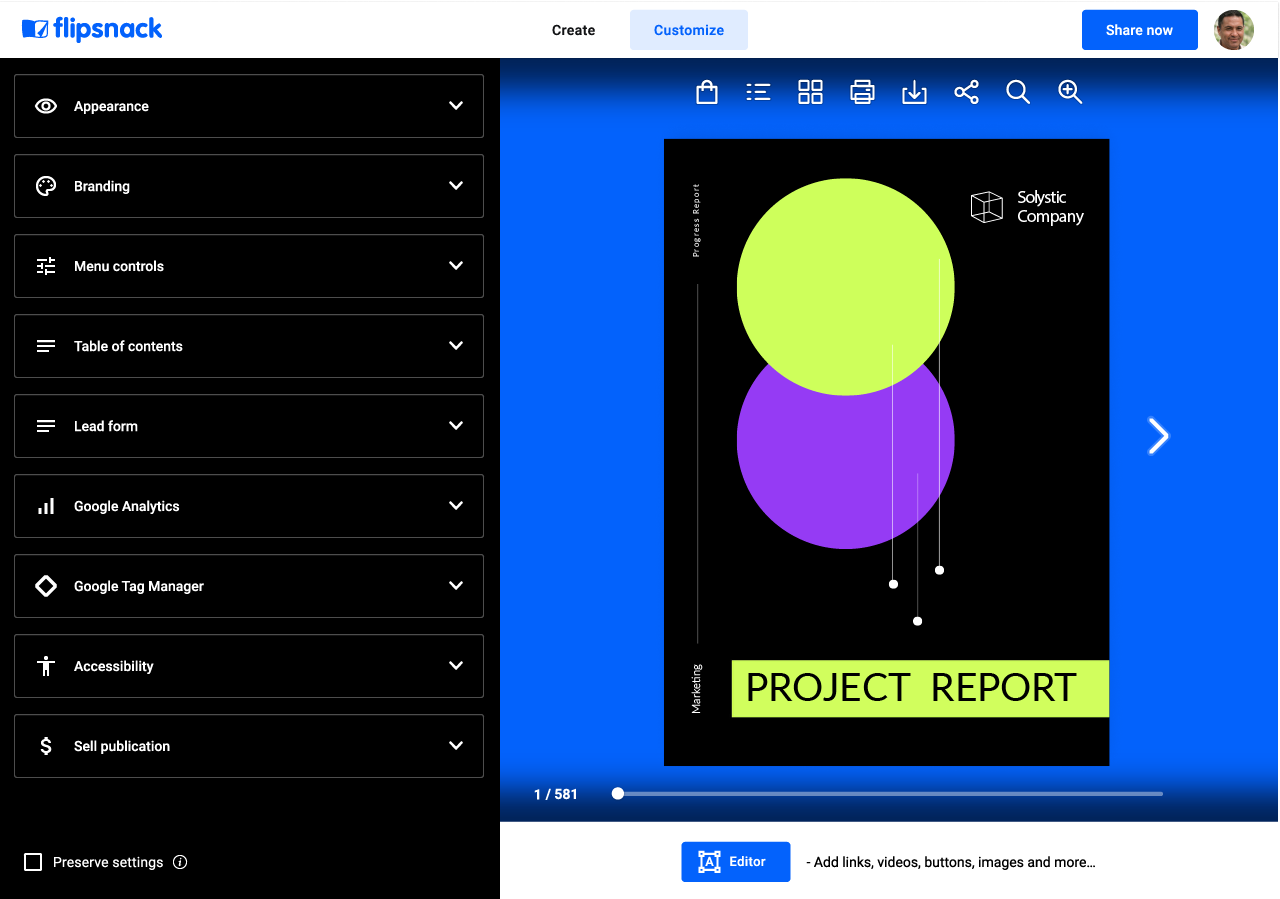Switch to the Create tab
Image resolution: width=1280 pixels, height=899 pixels.
point(573,30)
